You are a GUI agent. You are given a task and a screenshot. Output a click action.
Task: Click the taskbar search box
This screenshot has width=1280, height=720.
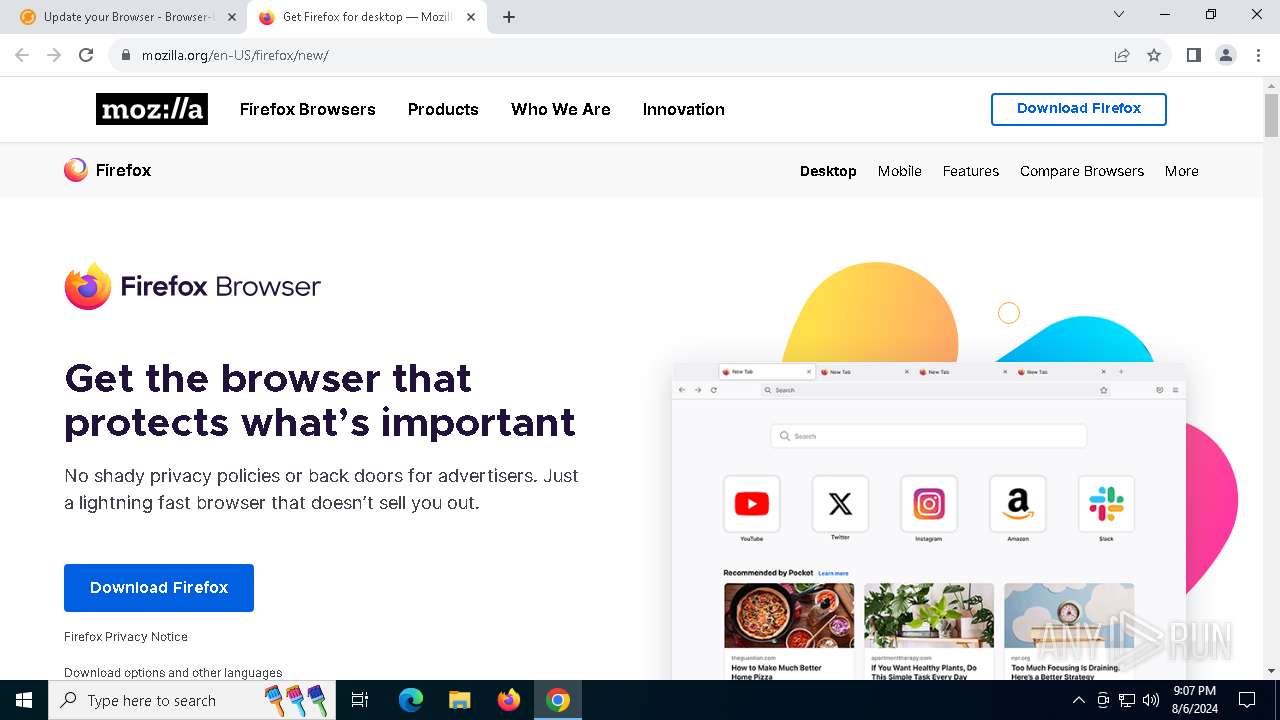click(190, 700)
